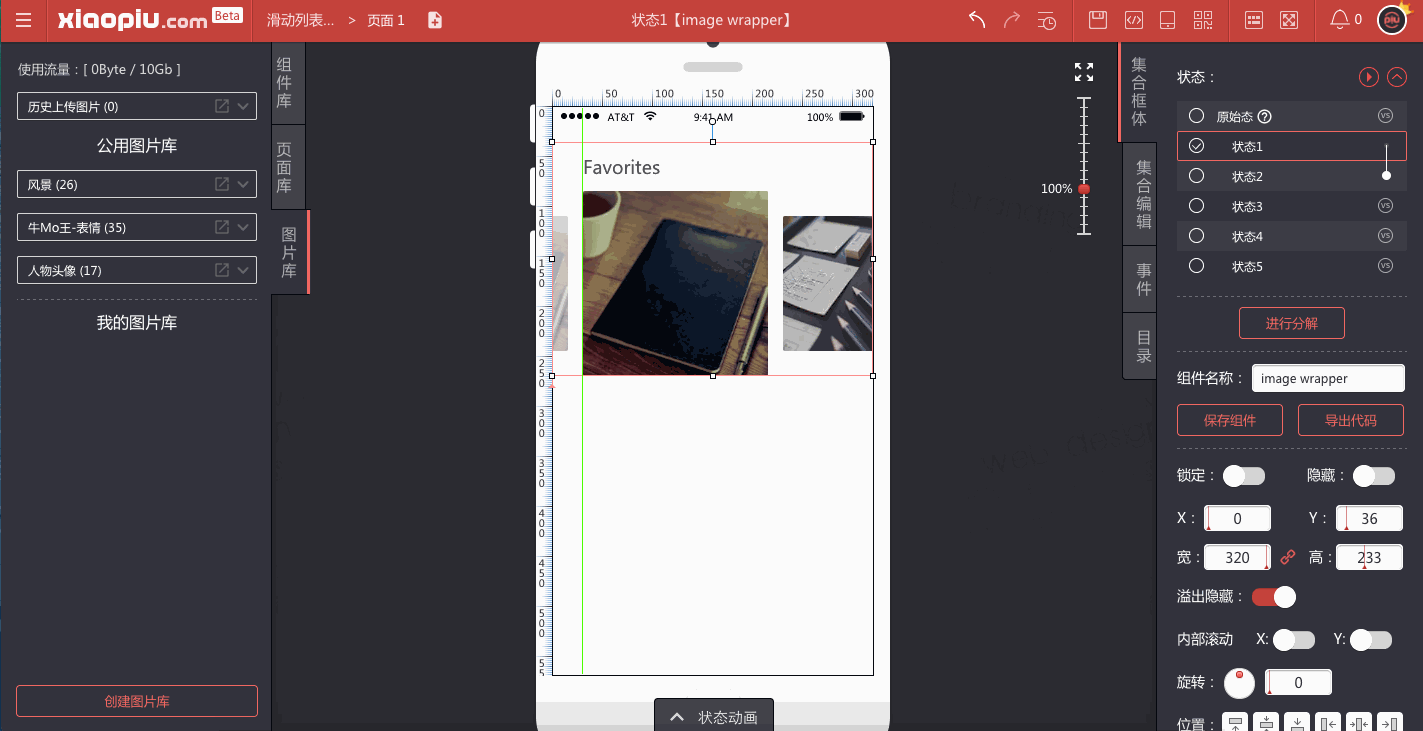Click the 滑动列表... breadcrumb link

point(300,20)
